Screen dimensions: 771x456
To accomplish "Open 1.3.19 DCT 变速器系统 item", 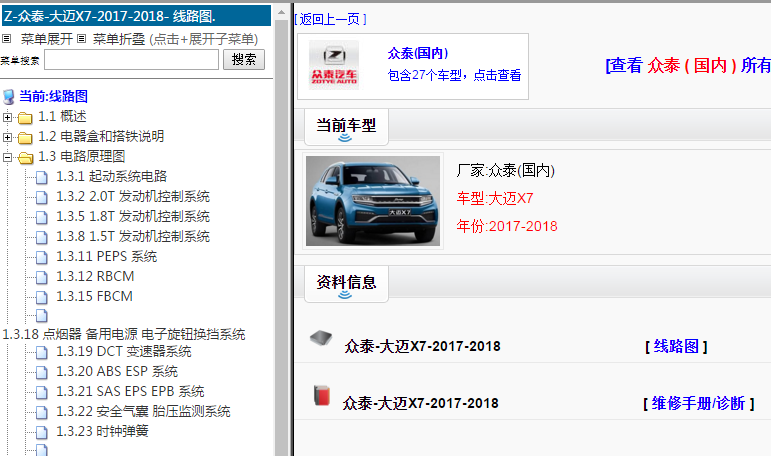I will click(x=124, y=351).
